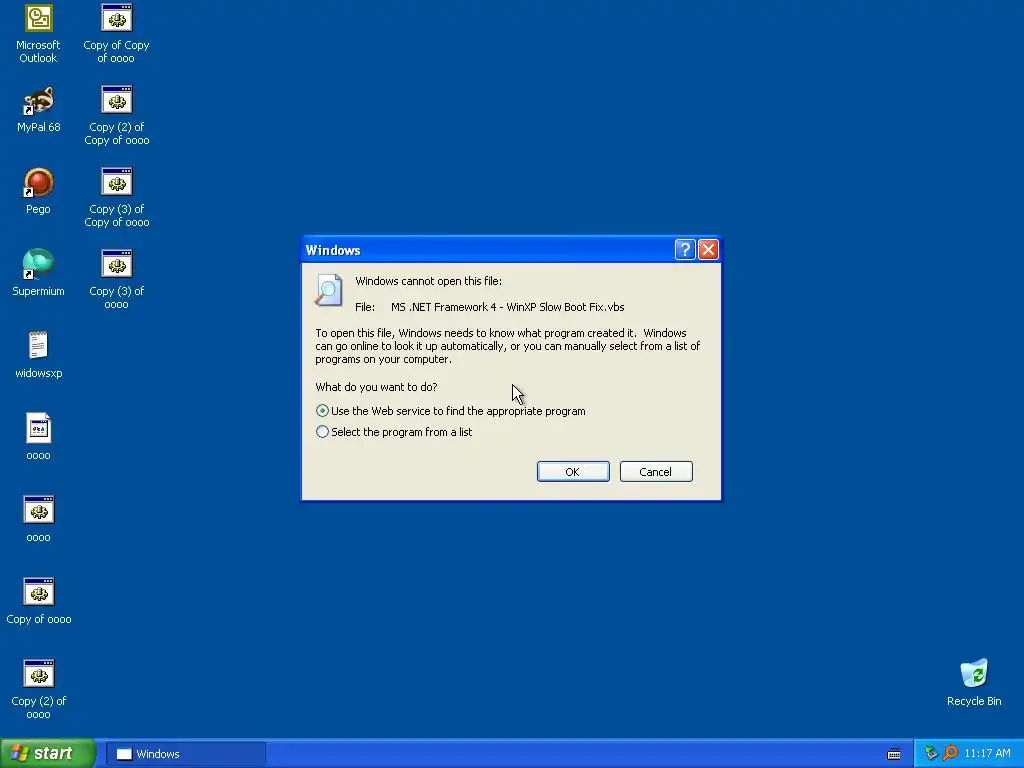Open the Start menu

tap(48, 754)
